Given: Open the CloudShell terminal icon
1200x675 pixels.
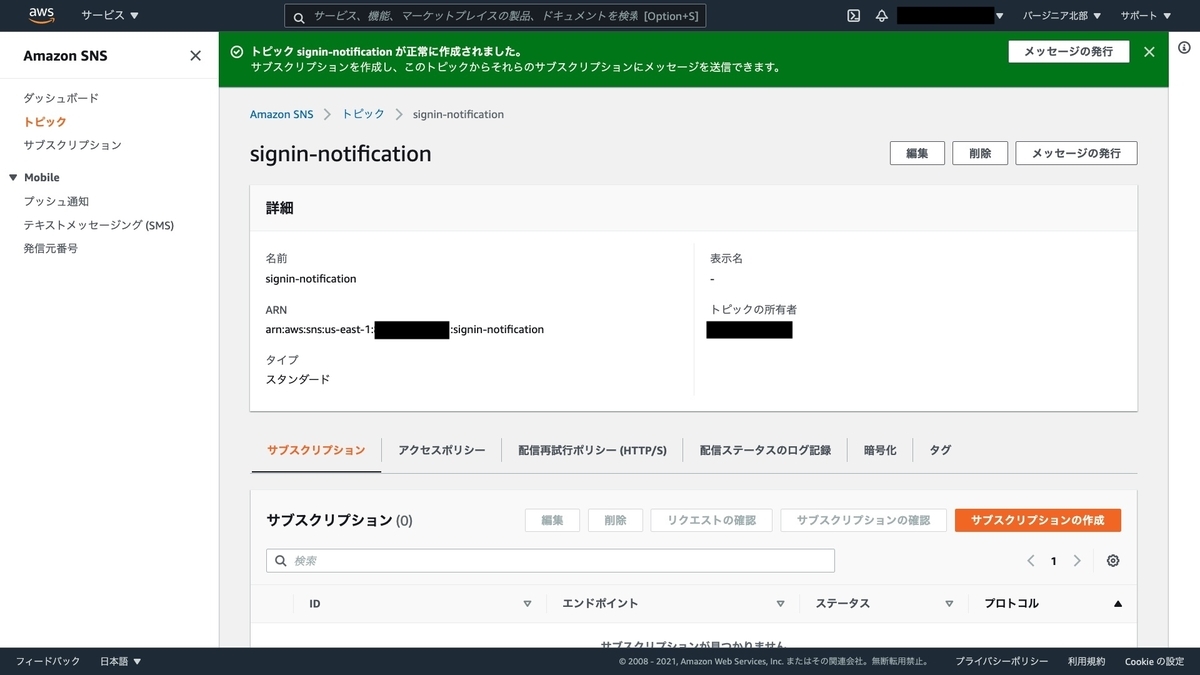Looking at the screenshot, I should (x=853, y=16).
